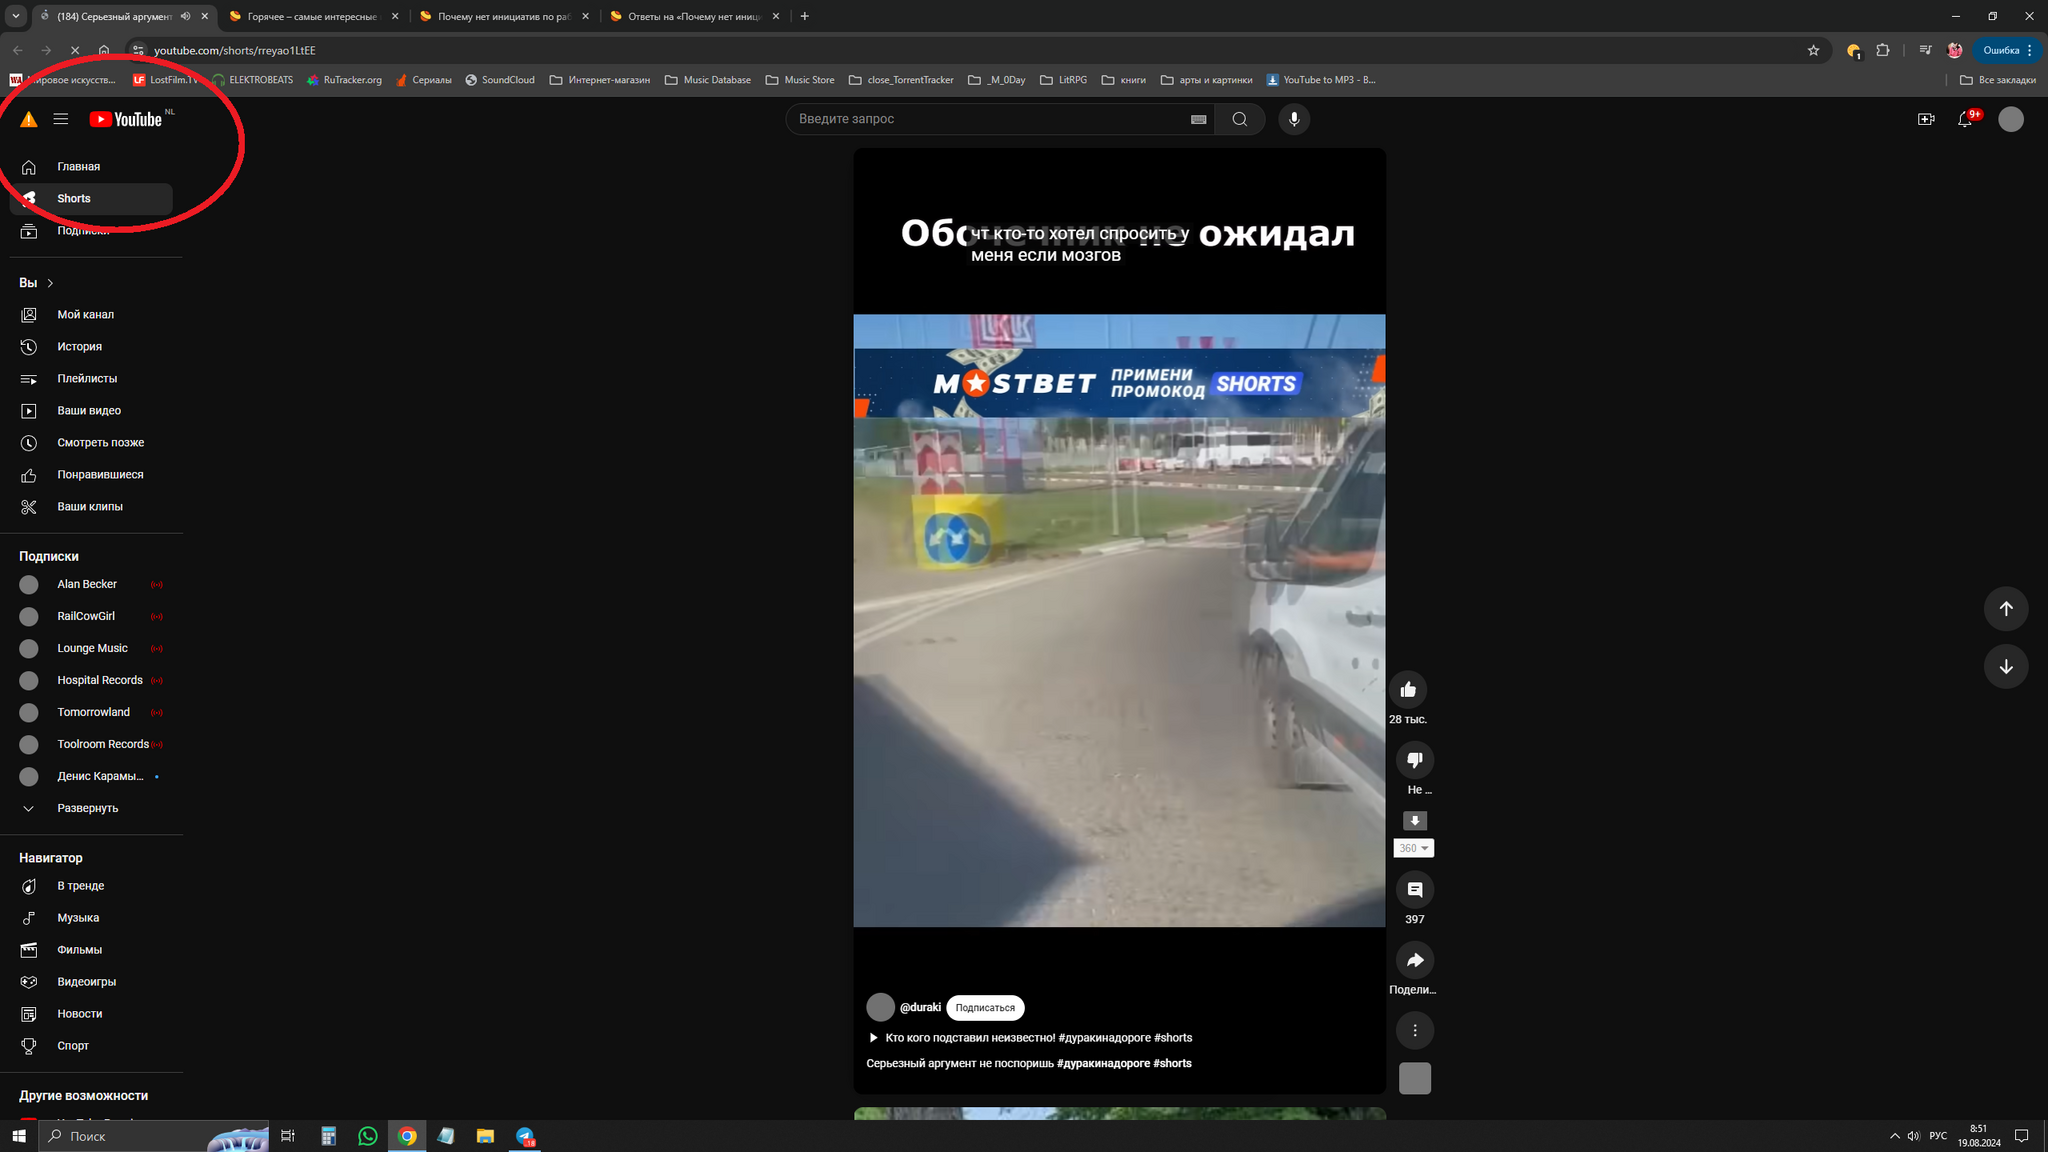Go to next short with down arrow

pyautogui.click(x=2005, y=667)
